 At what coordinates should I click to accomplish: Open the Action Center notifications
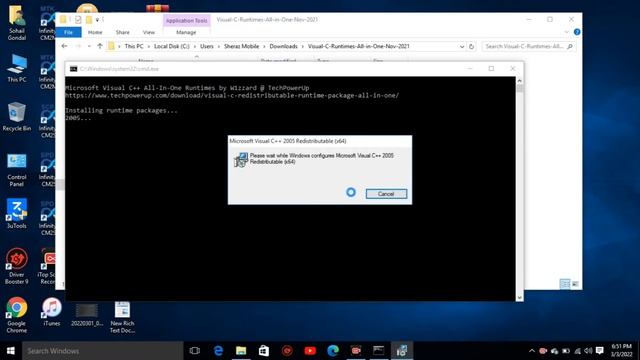pos(600,351)
